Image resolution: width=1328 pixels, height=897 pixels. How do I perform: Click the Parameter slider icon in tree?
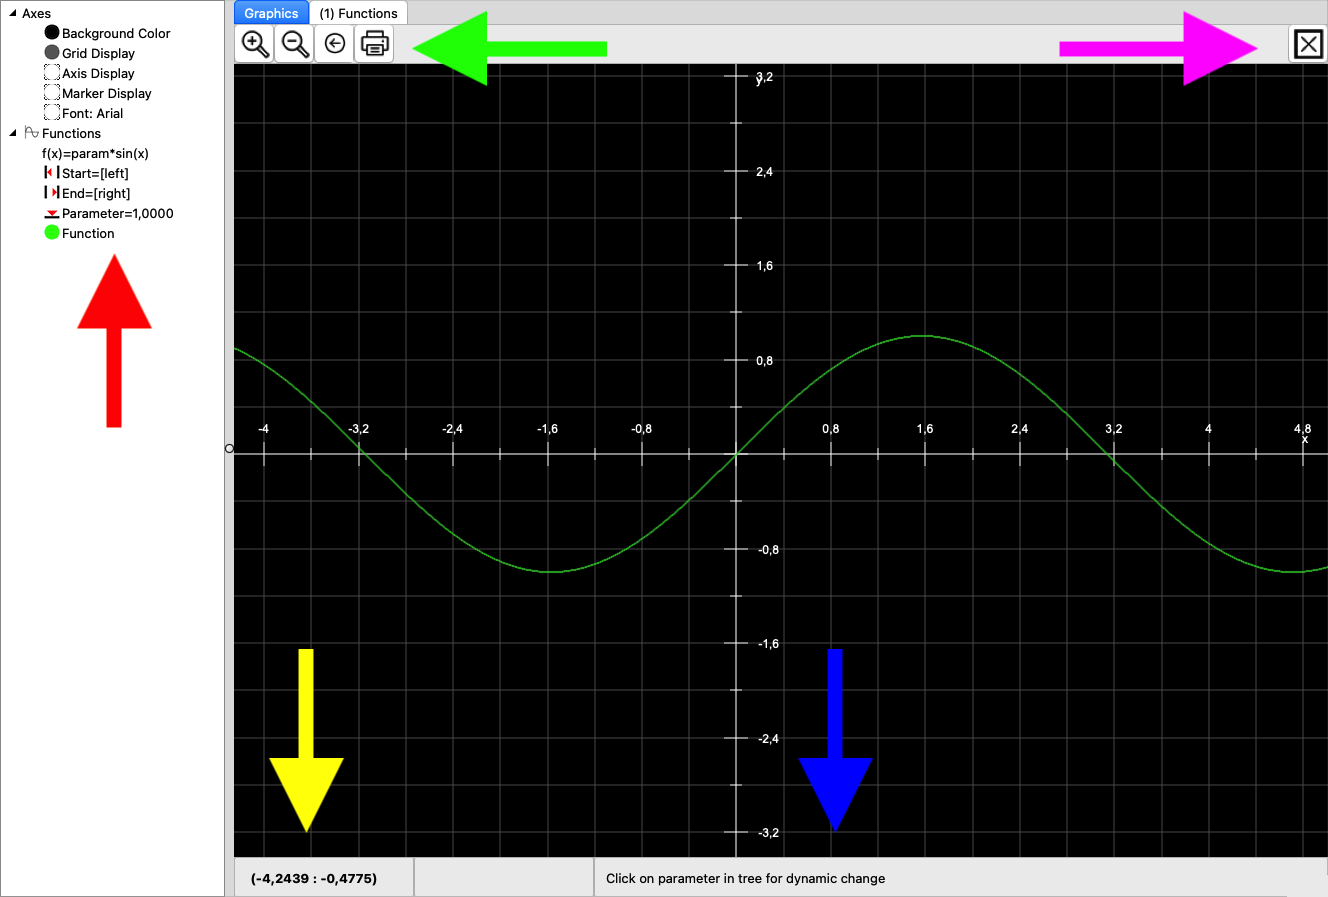51,214
